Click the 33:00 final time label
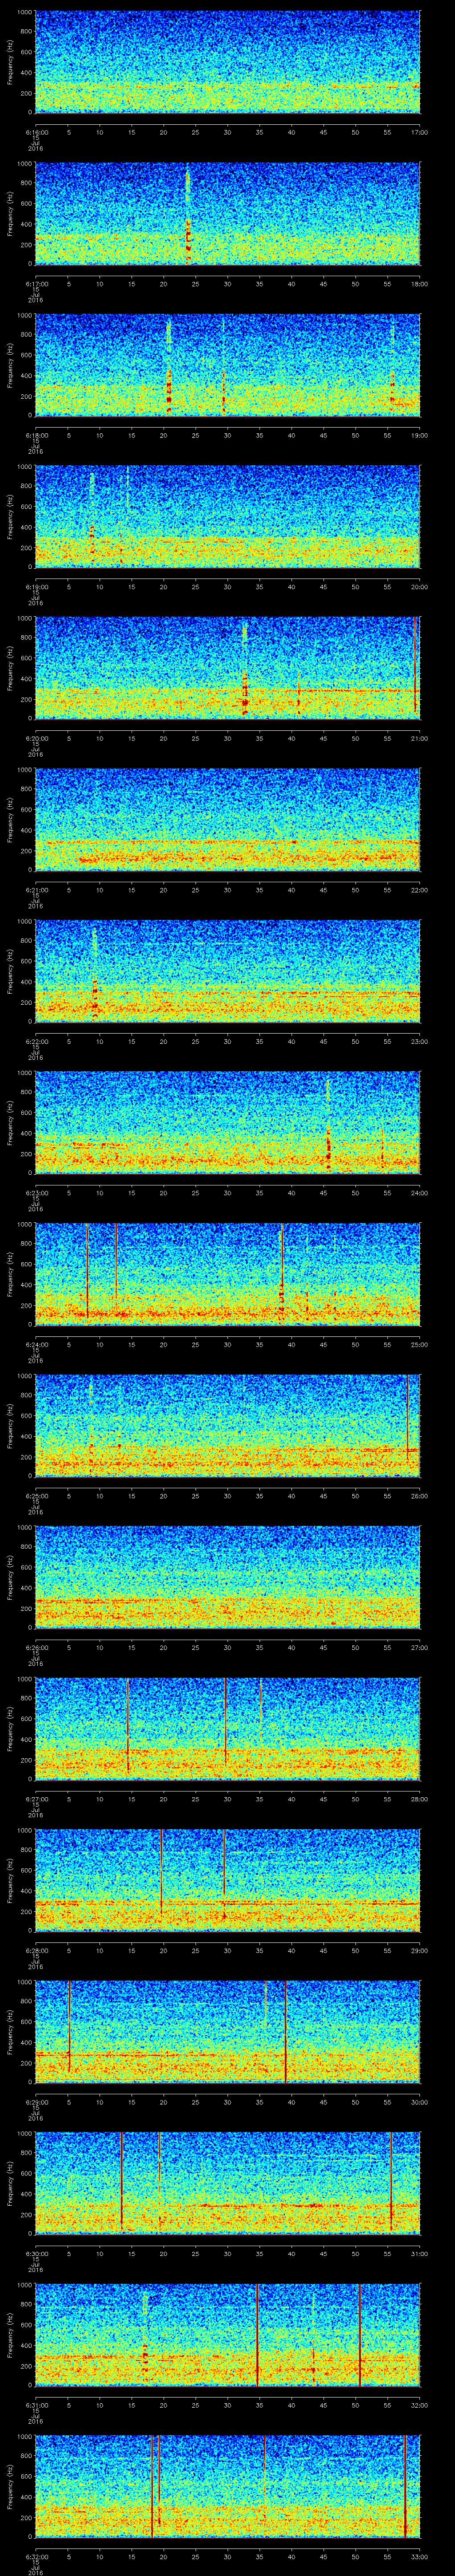The image size is (455, 2576). pos(419,2556)
